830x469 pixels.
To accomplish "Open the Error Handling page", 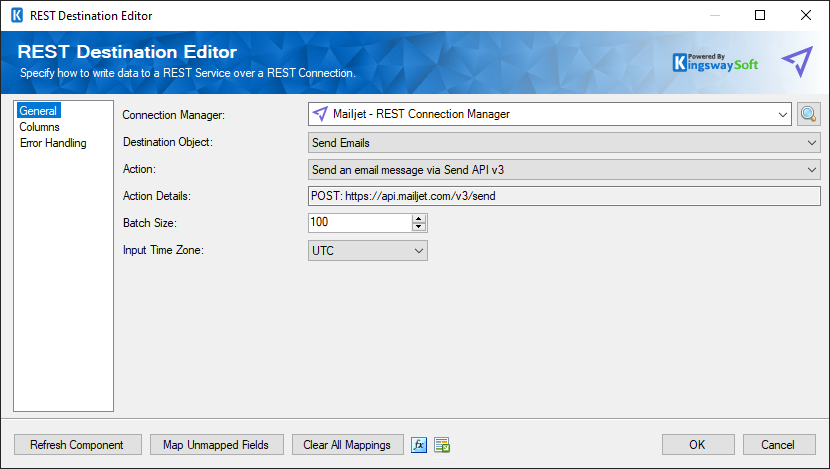I will click(x=53, y=143).
